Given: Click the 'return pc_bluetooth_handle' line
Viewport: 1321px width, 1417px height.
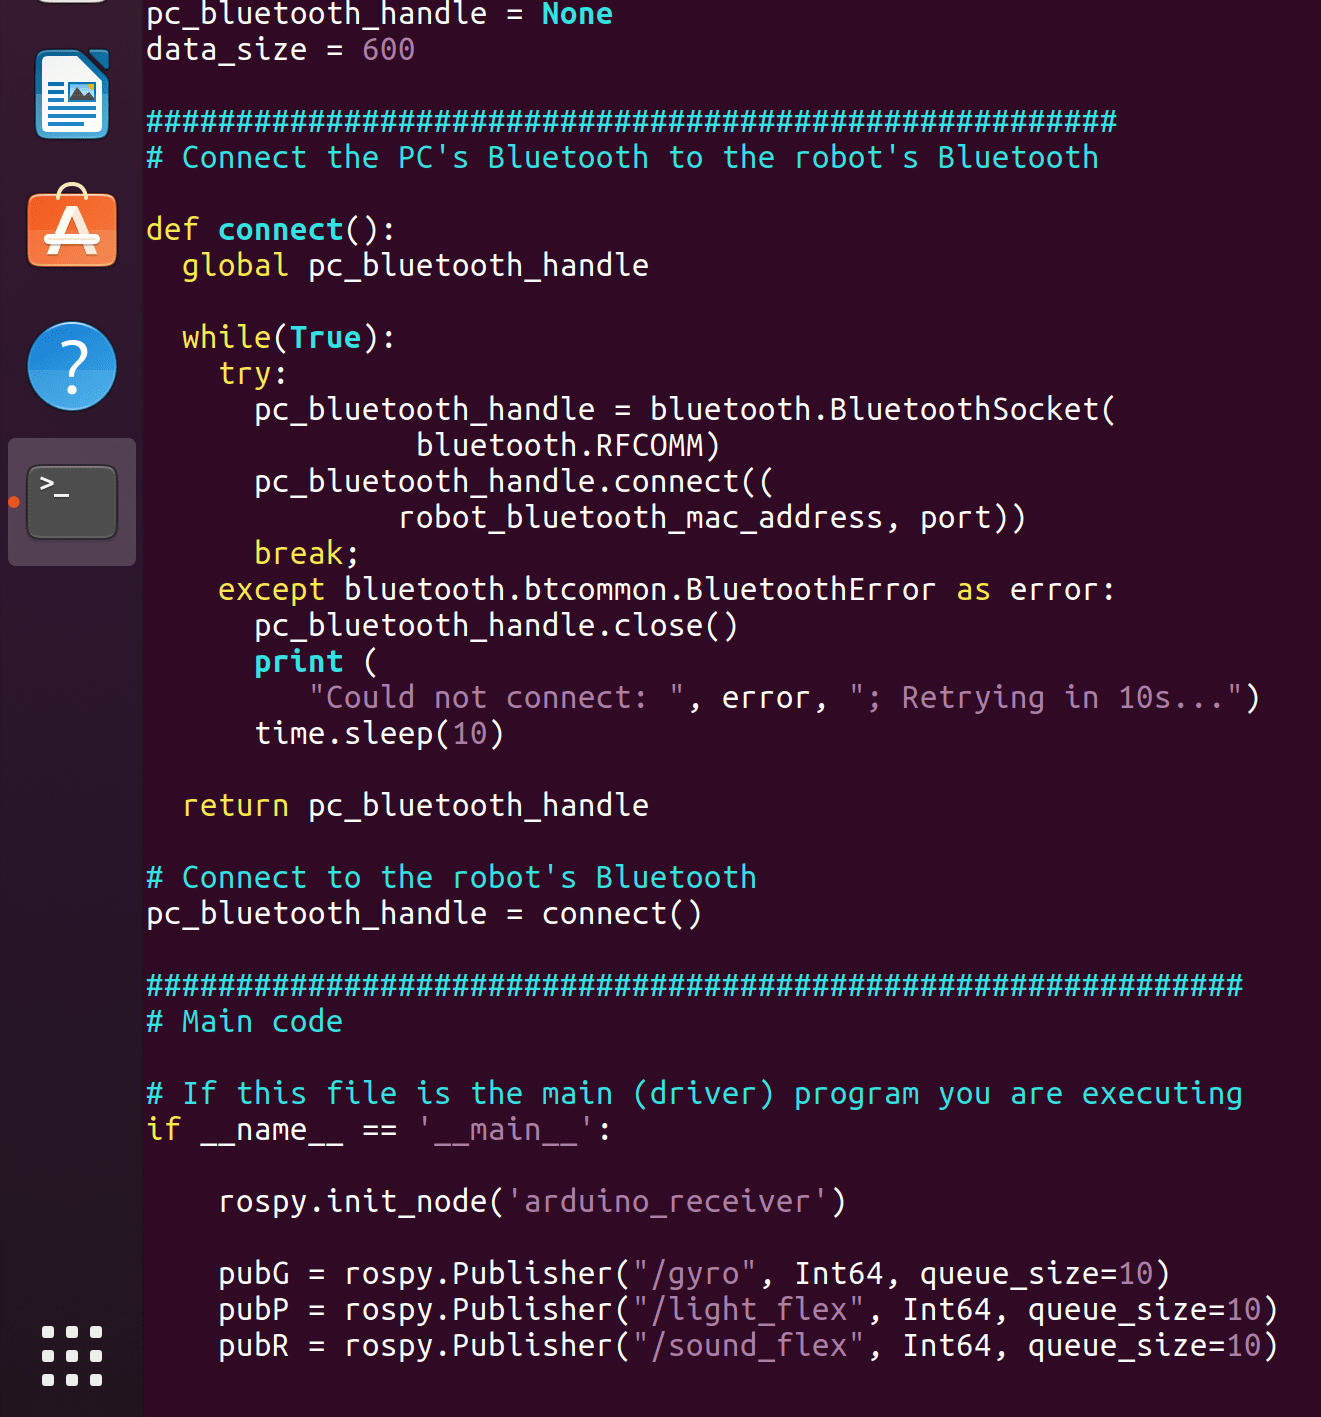Looking at the screenshot, I should (x=415, y=806).
